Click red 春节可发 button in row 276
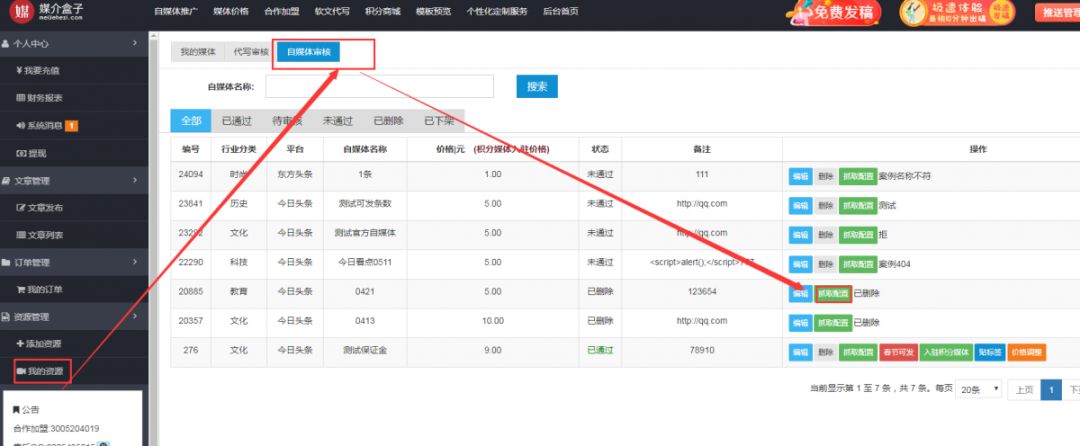Image resolution: width=1080 pixels, height=446 pixels. coord(897,352)
